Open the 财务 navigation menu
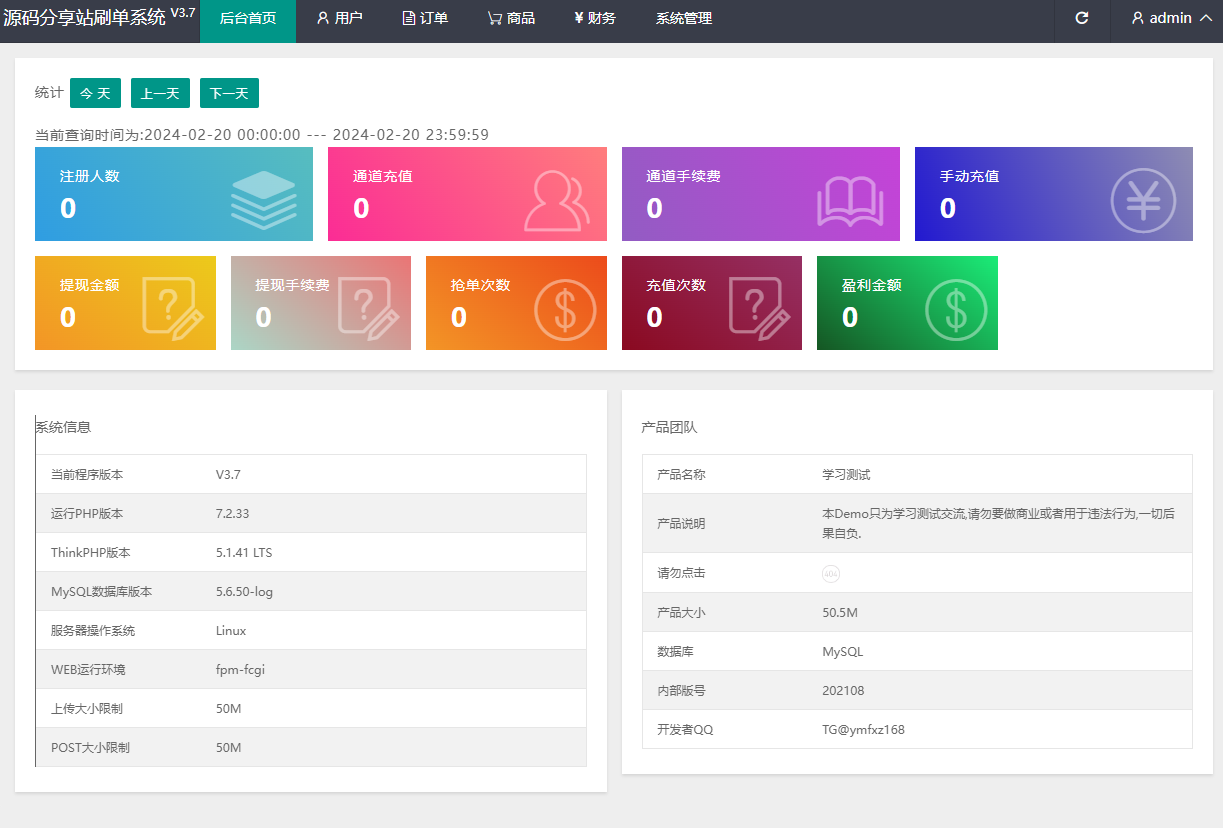This screenshot has height=828, width=1223. coord(595,18)
